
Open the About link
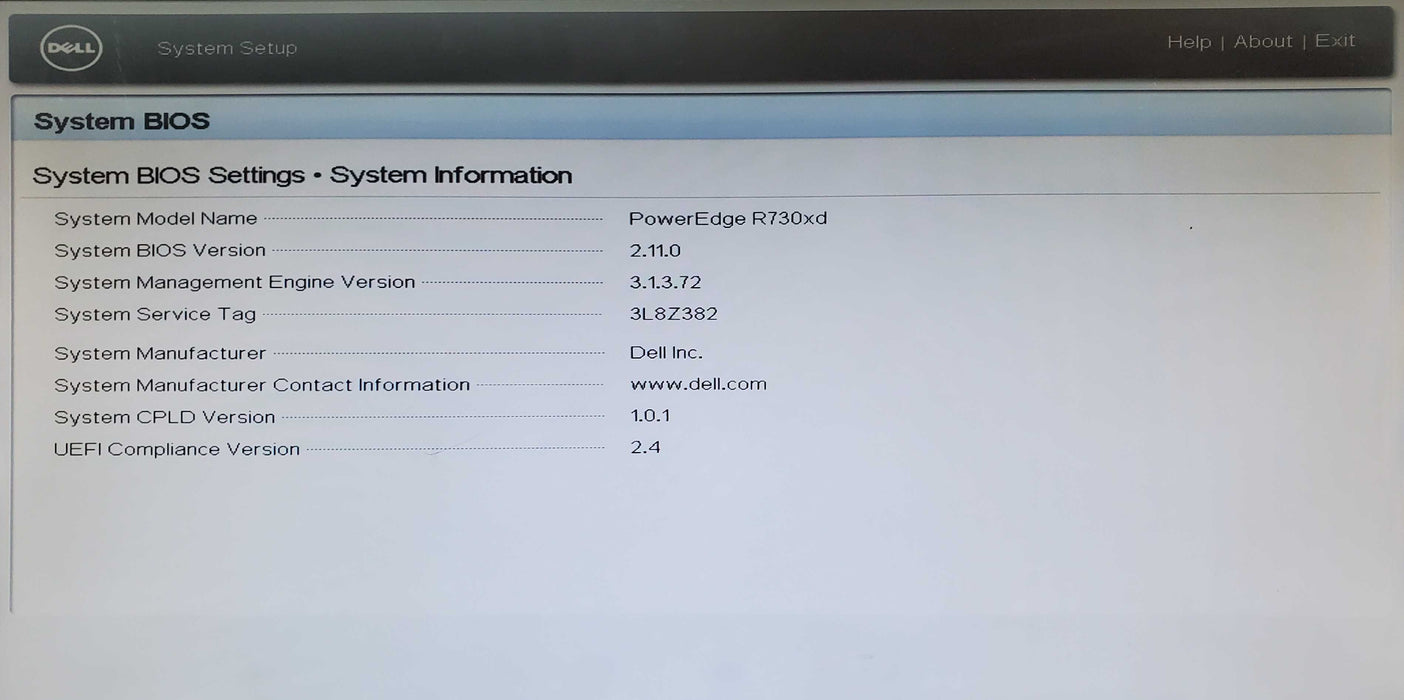tap(1263, 41)
